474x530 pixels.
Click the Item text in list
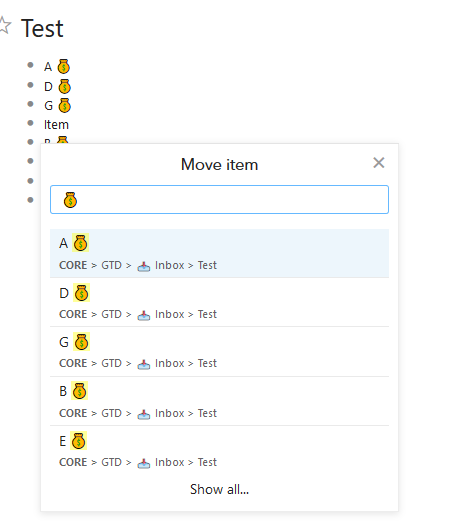coord(56,125)
